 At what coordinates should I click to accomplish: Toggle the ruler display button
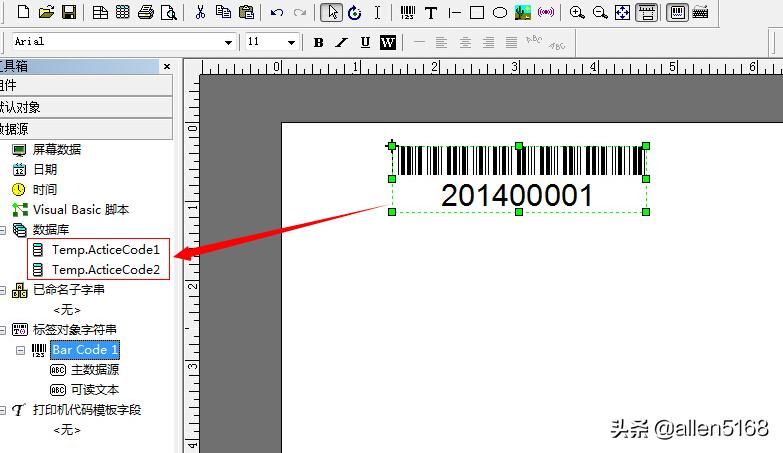coord(646,12)
